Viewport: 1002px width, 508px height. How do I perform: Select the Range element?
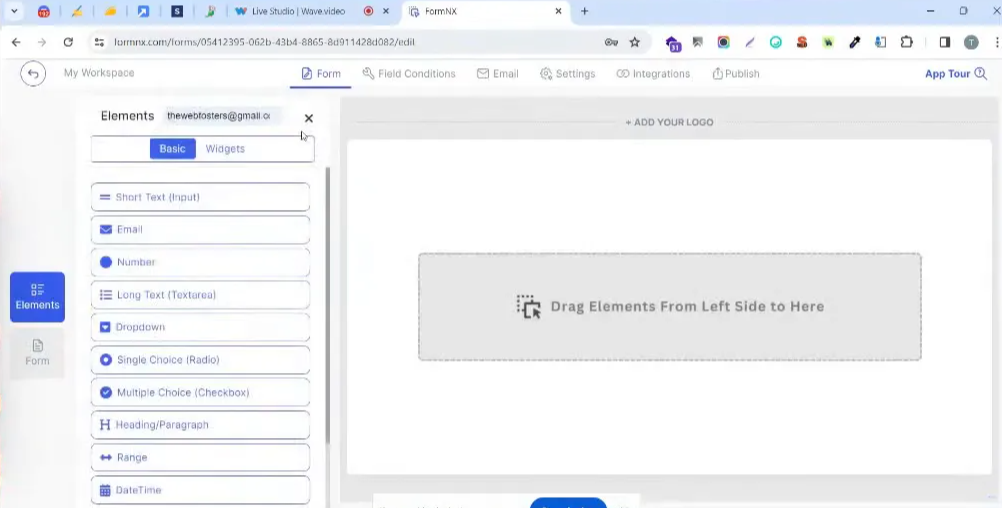pos(200,458)
